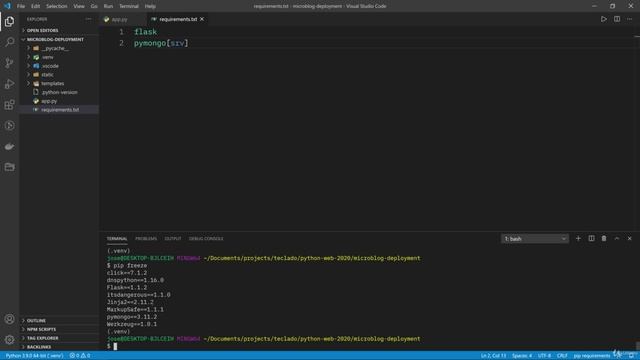Open the Edit menu
This screenshot has width=640, height=360.
(x=36, y=6)
